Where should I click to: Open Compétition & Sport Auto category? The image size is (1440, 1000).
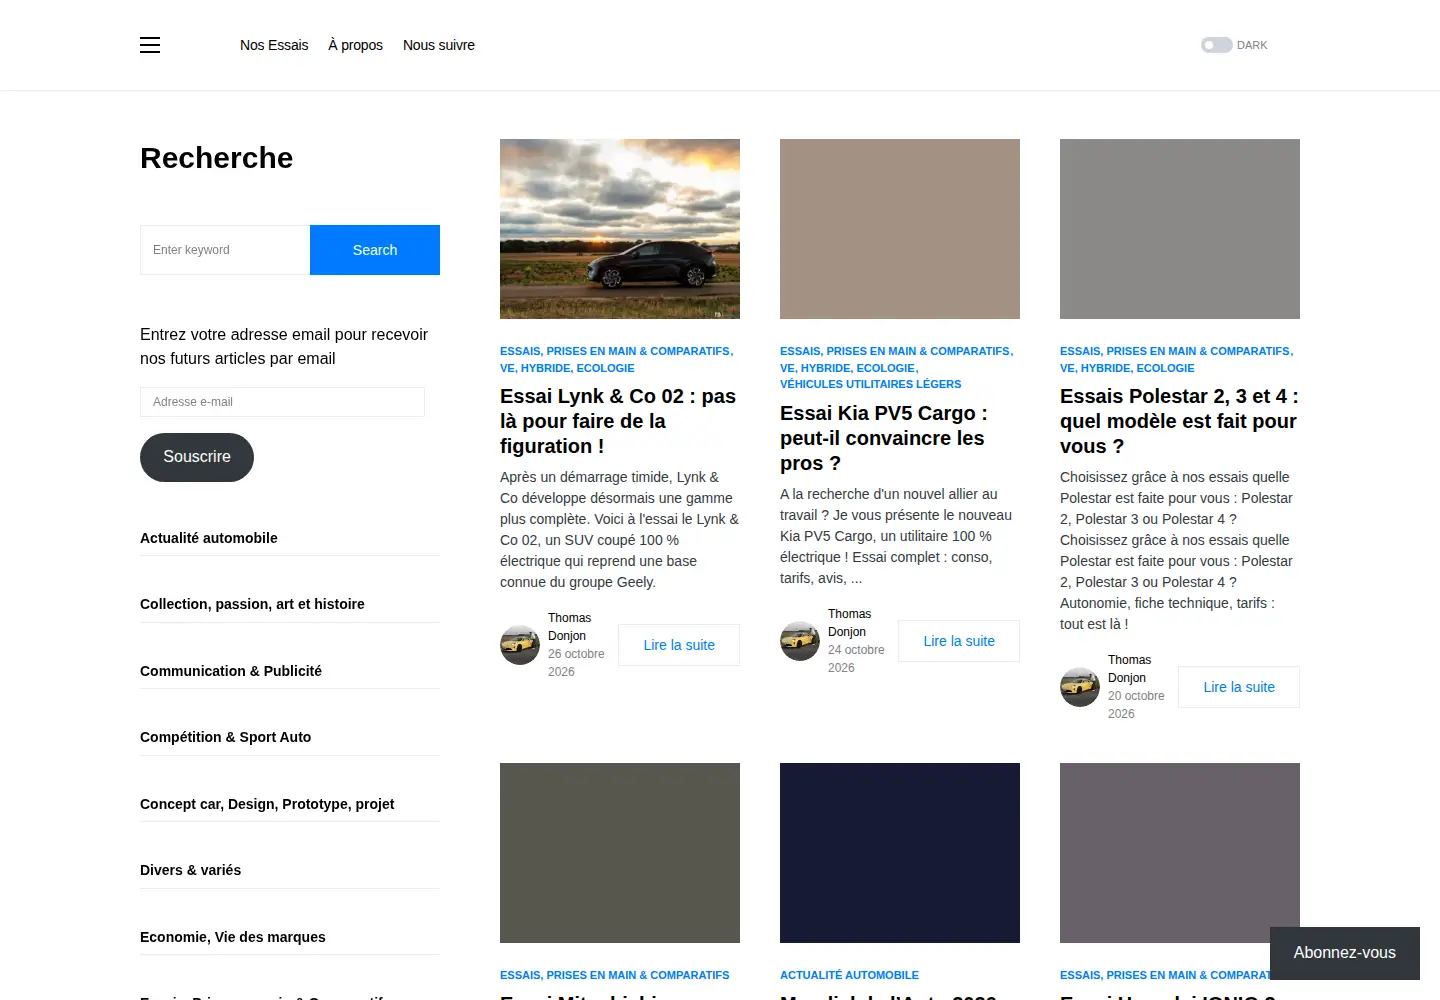tap(226, 737)
